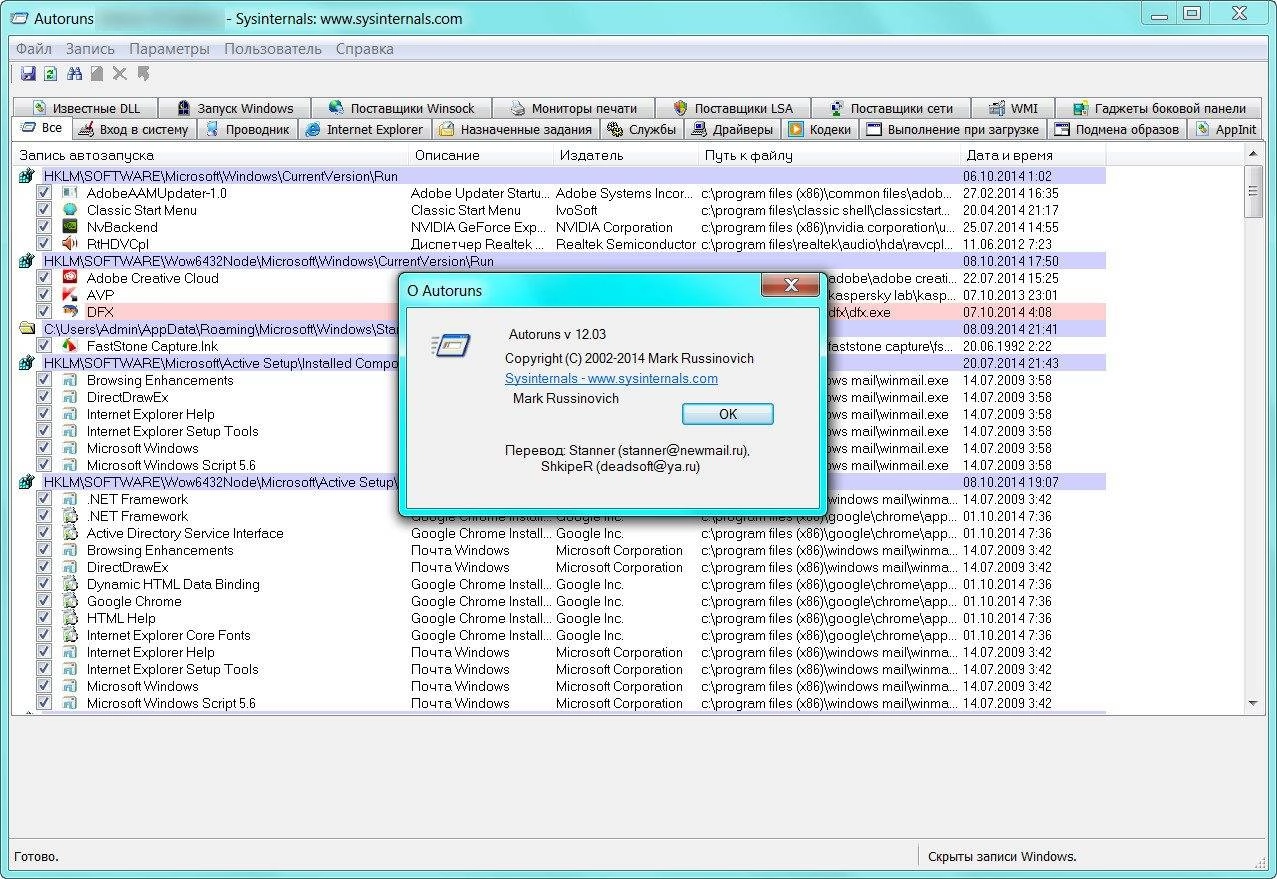This screenshot has height=879, width=1277.
Task: Click the Скрыты записи Windows status text
Action: pos(1002,856)
